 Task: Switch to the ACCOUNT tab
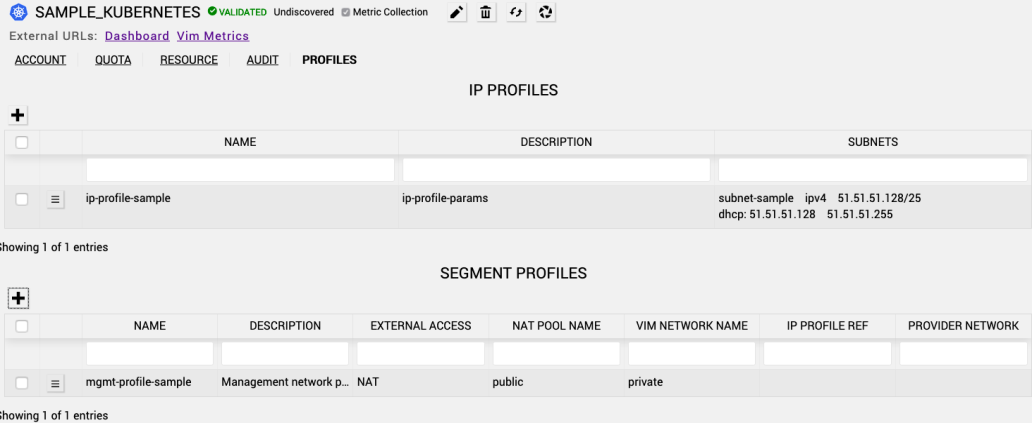pyautogui.click(x=40, y=60)
